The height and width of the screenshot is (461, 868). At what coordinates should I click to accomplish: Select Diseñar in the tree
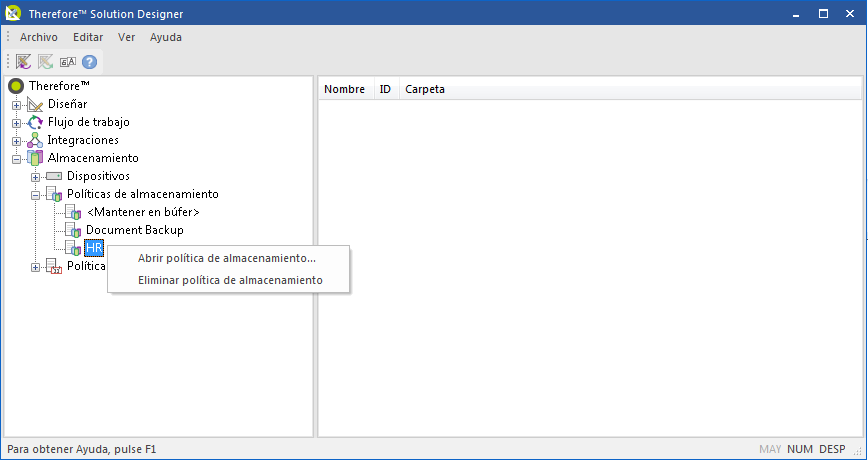click(68, 104)
